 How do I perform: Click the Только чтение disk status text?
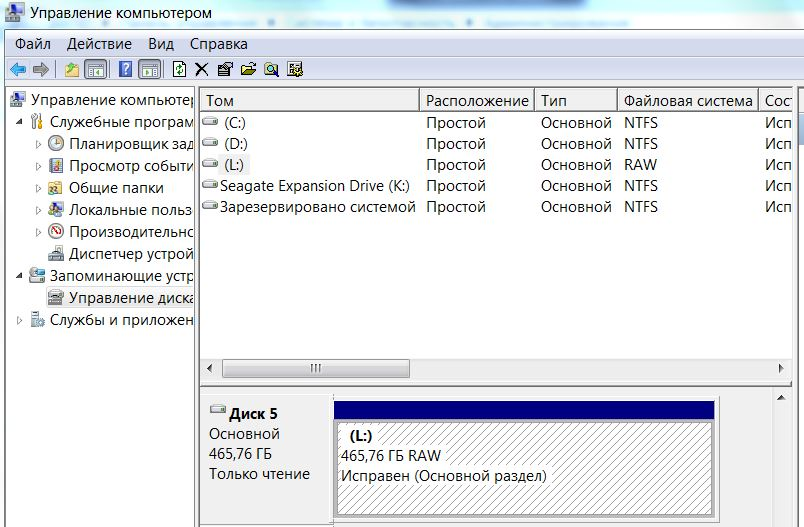259,474
